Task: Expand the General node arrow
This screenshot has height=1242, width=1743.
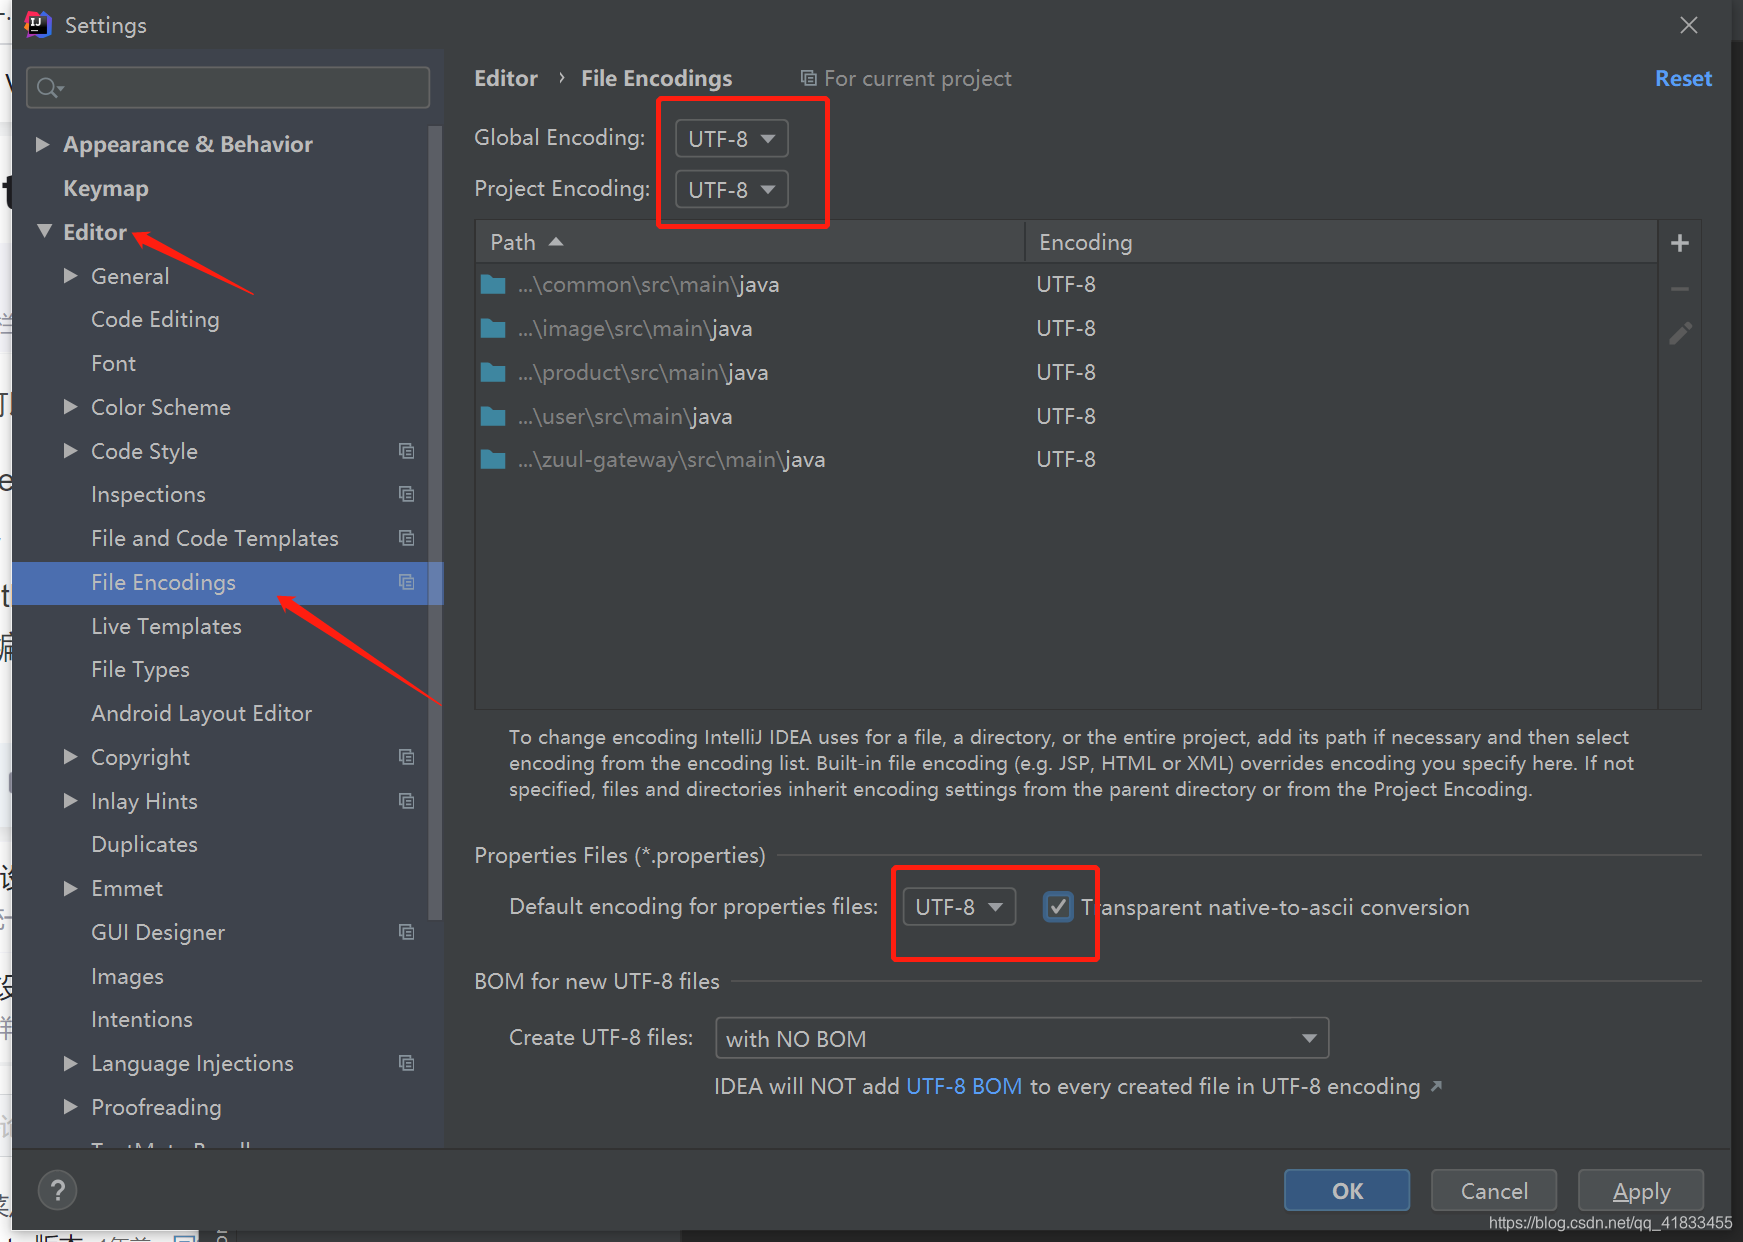Action: click(x=71, y=275)
